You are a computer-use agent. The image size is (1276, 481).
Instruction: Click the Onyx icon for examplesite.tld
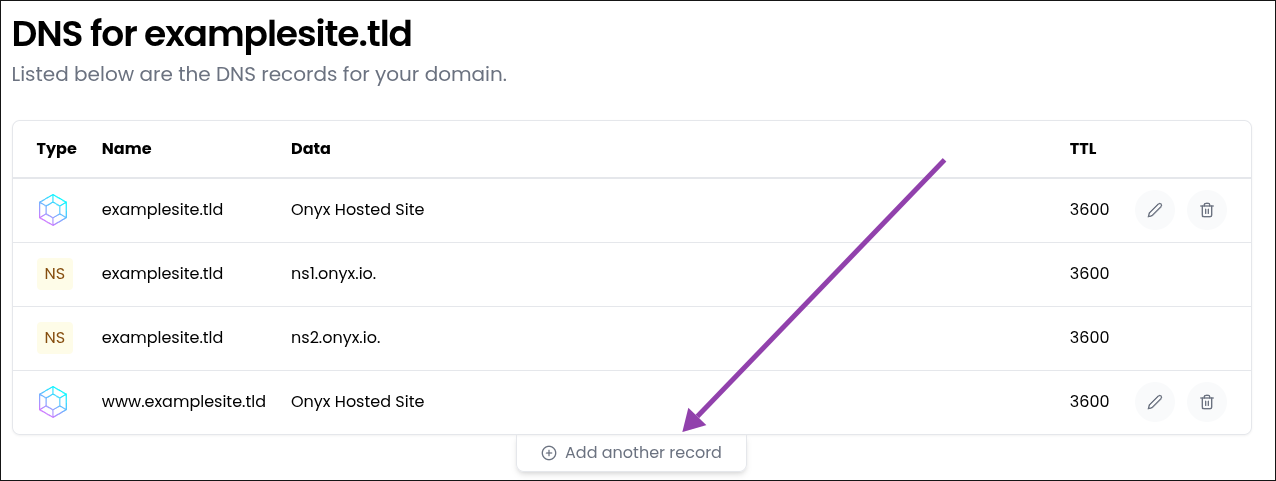pos(53,210)
